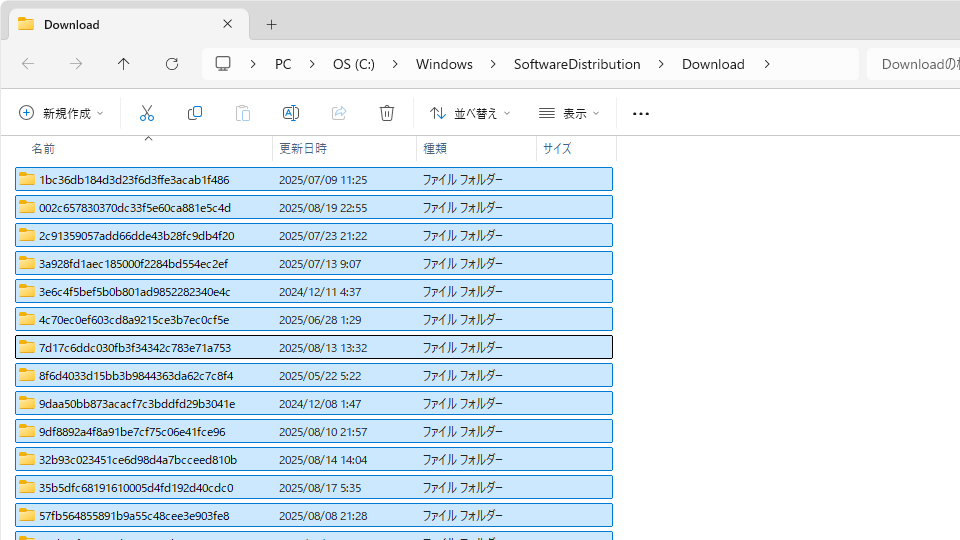Image resolution: width=960 pixels, height=540 pixels.
Task: Sort by 更新日時 column header
Action: click(x=303, y=149)
